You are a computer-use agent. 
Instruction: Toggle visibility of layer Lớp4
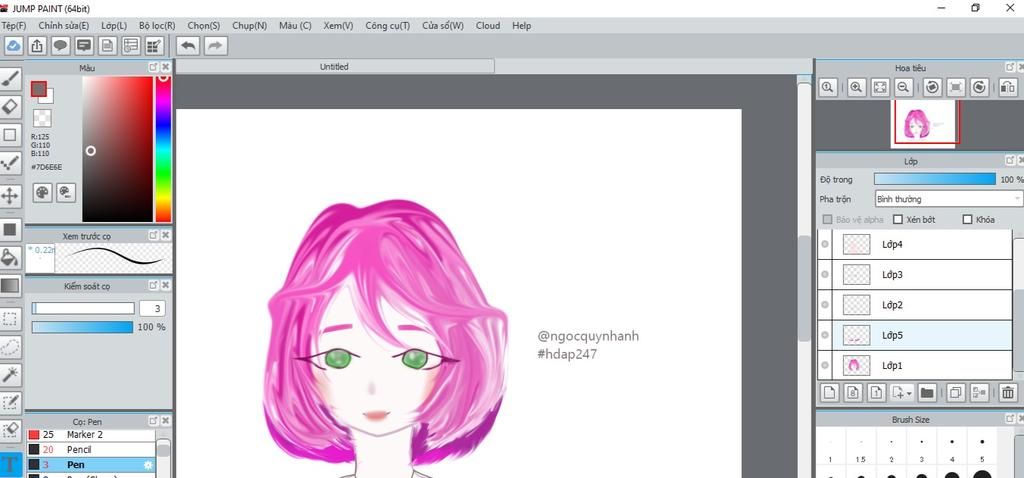pyautogui.click(x=825, y=244)
